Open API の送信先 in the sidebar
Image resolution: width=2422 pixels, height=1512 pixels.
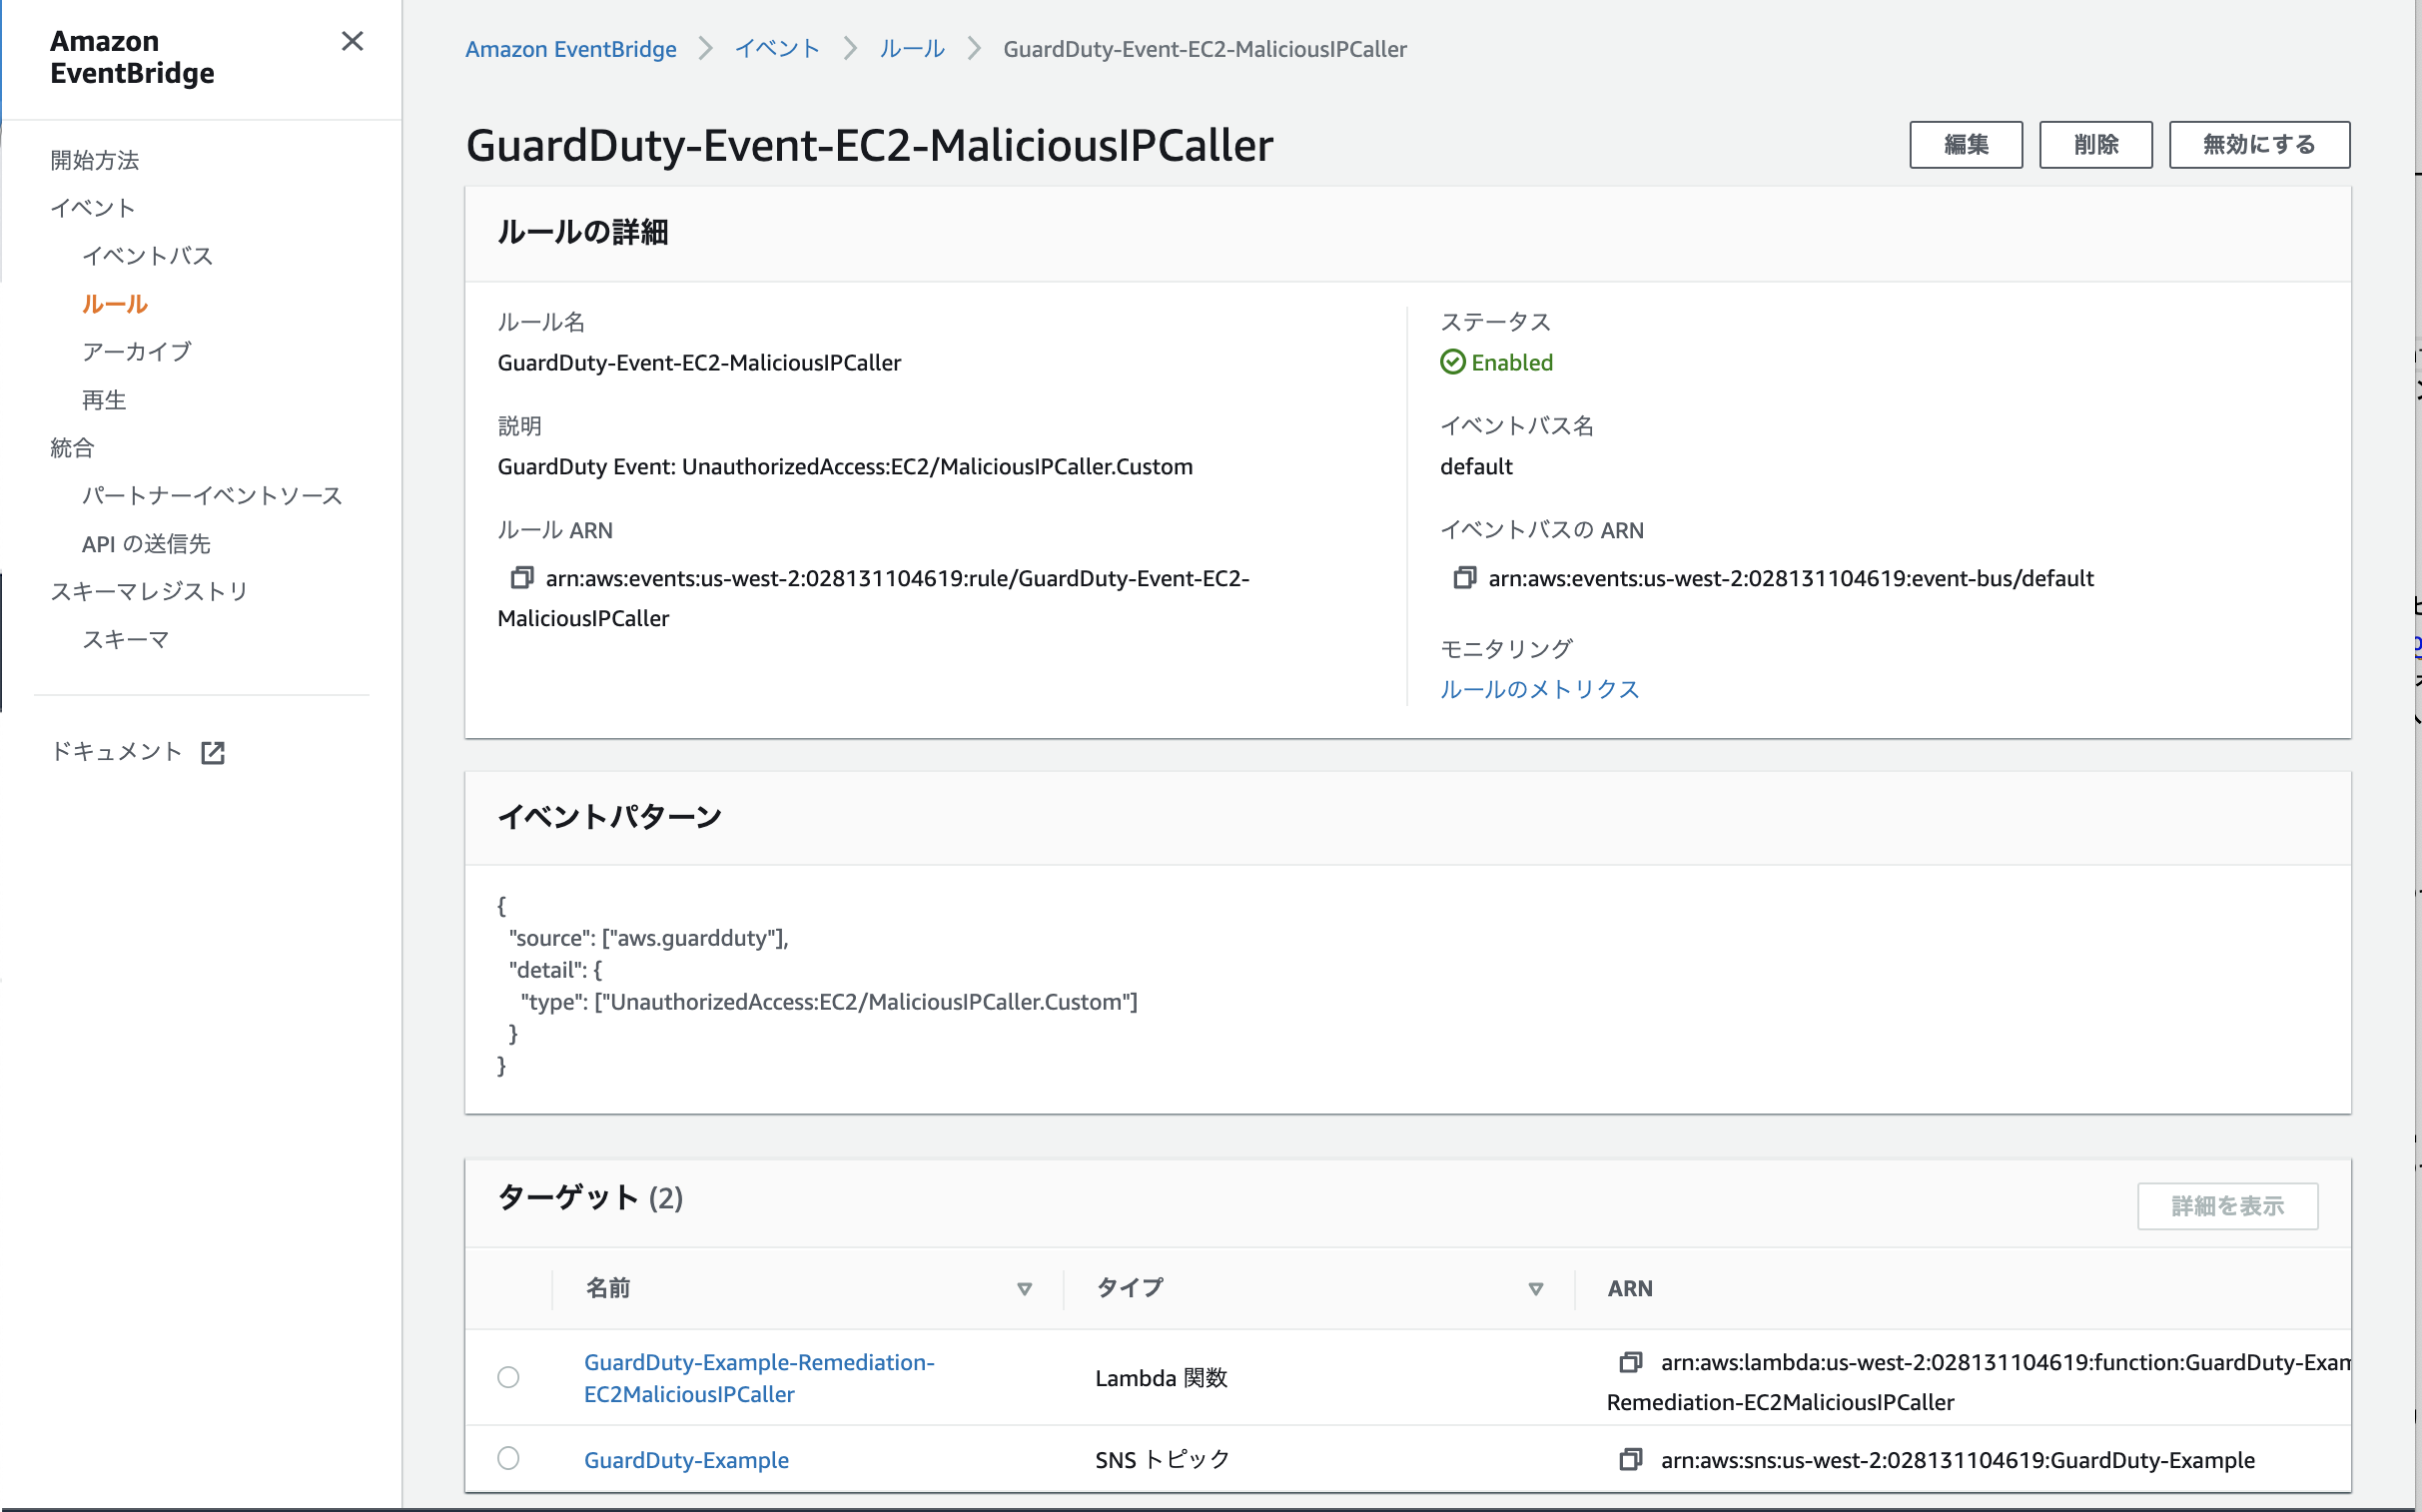click(x=146, y=544)
